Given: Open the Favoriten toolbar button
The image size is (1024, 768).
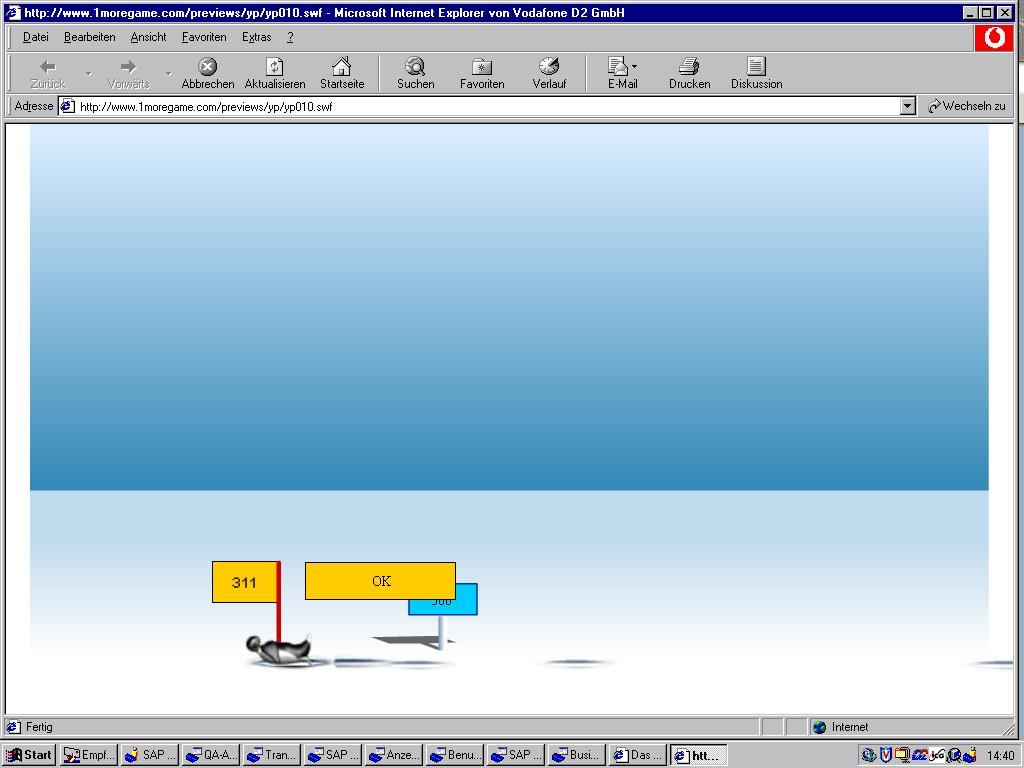Looking at the screenshot, I should 482,67.
